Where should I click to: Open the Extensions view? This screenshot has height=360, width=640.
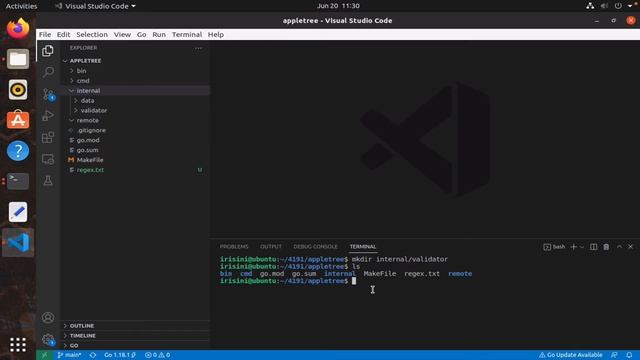[x=48, y=137]
